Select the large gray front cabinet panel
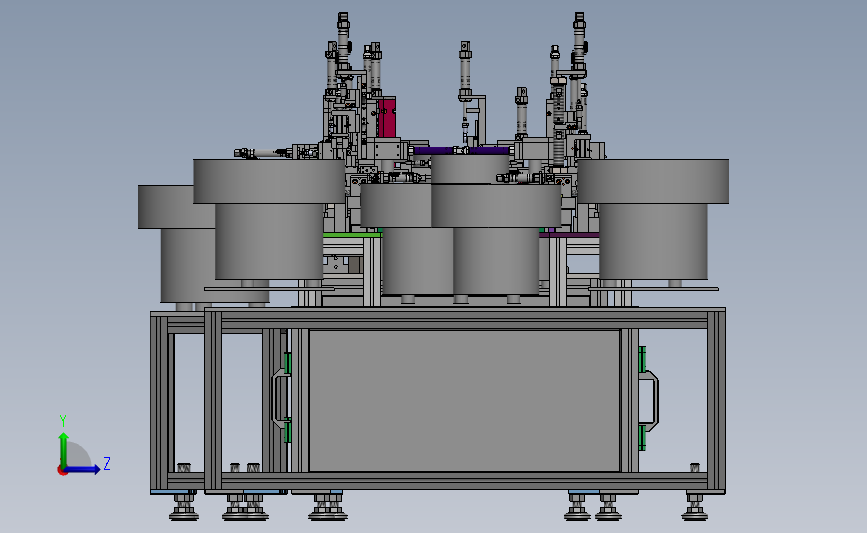This screenshot has width=867, height=533. [x=464, y=400]
